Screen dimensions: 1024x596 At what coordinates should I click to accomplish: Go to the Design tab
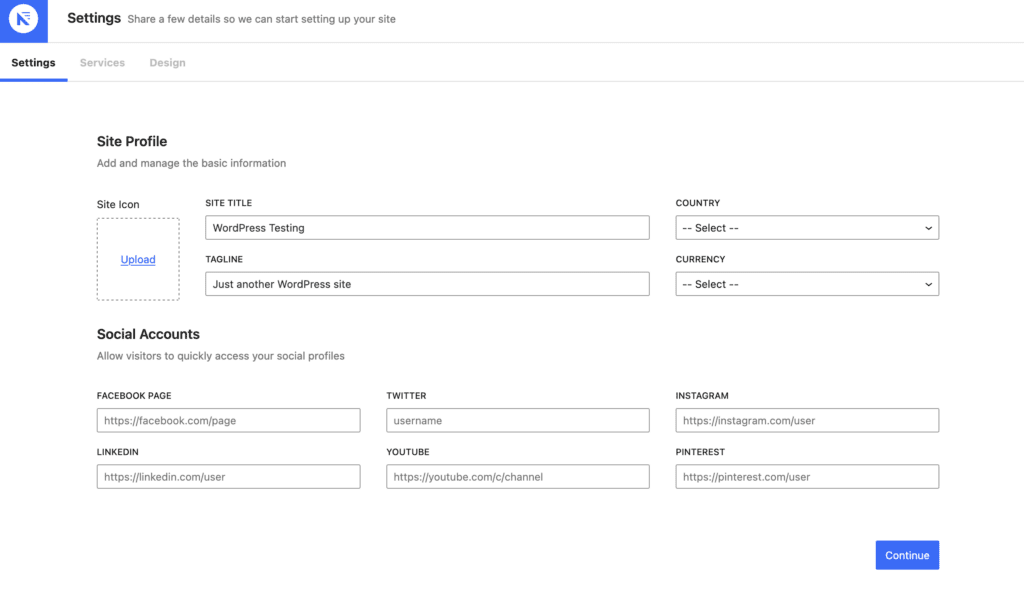167,63
